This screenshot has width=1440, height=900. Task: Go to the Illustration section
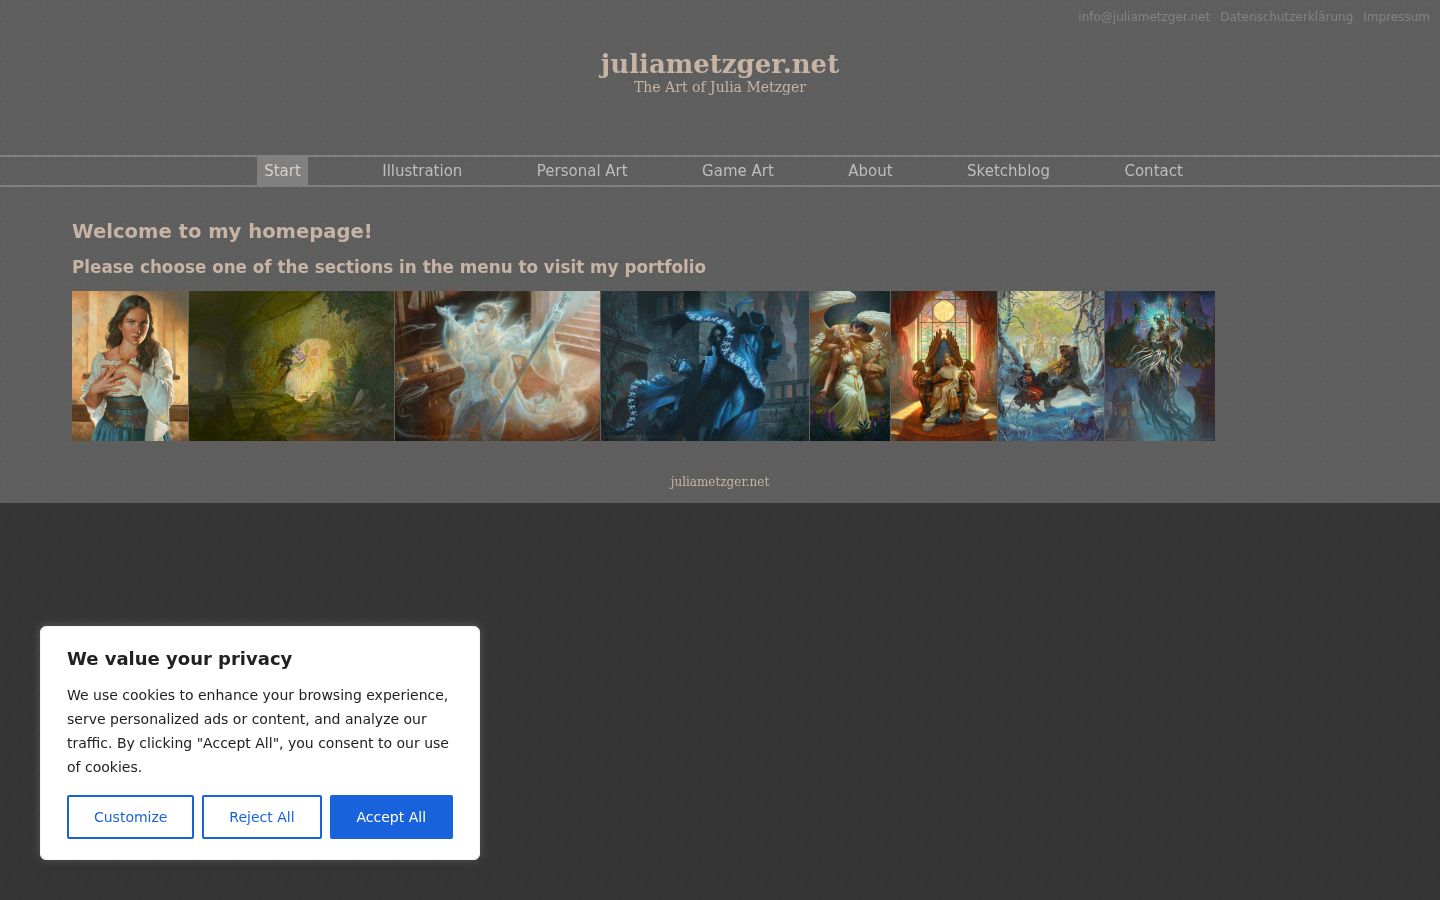(x=422, y=171)
